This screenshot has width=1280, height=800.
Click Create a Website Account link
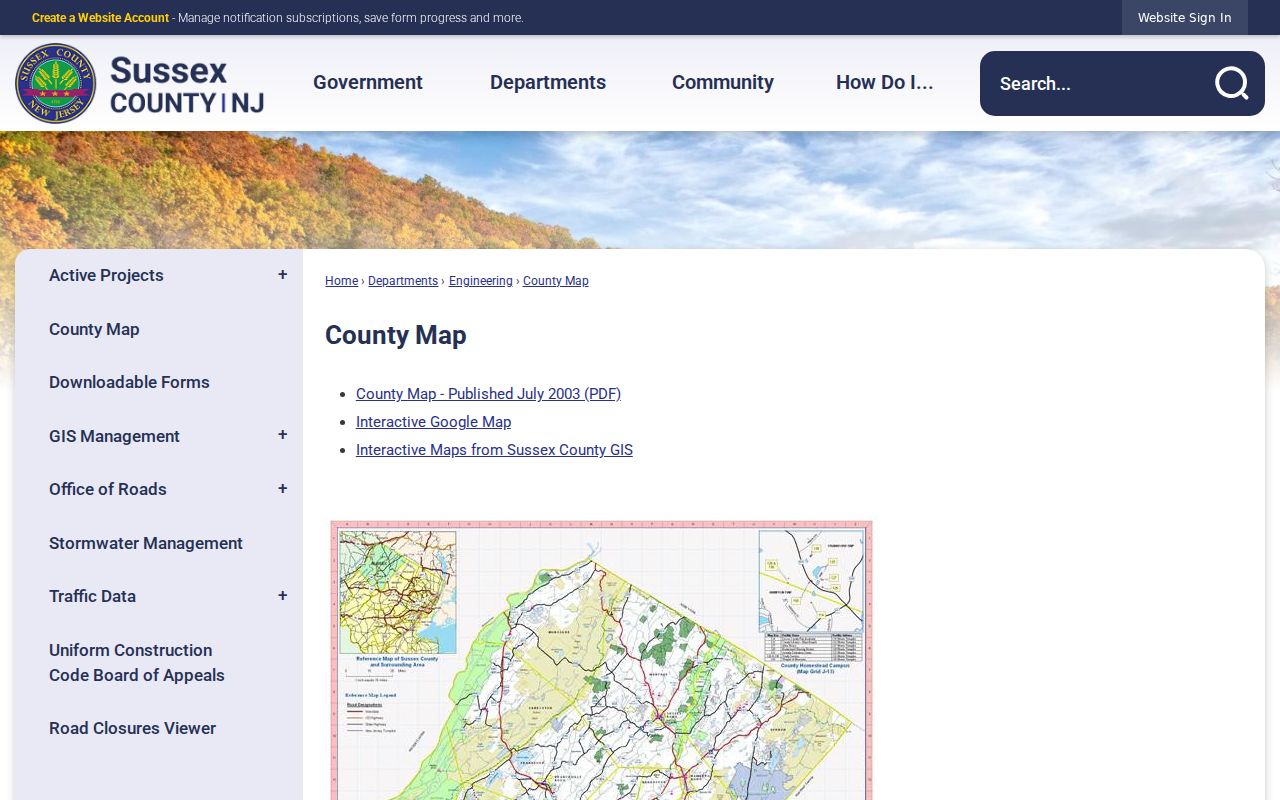(100, 18)
